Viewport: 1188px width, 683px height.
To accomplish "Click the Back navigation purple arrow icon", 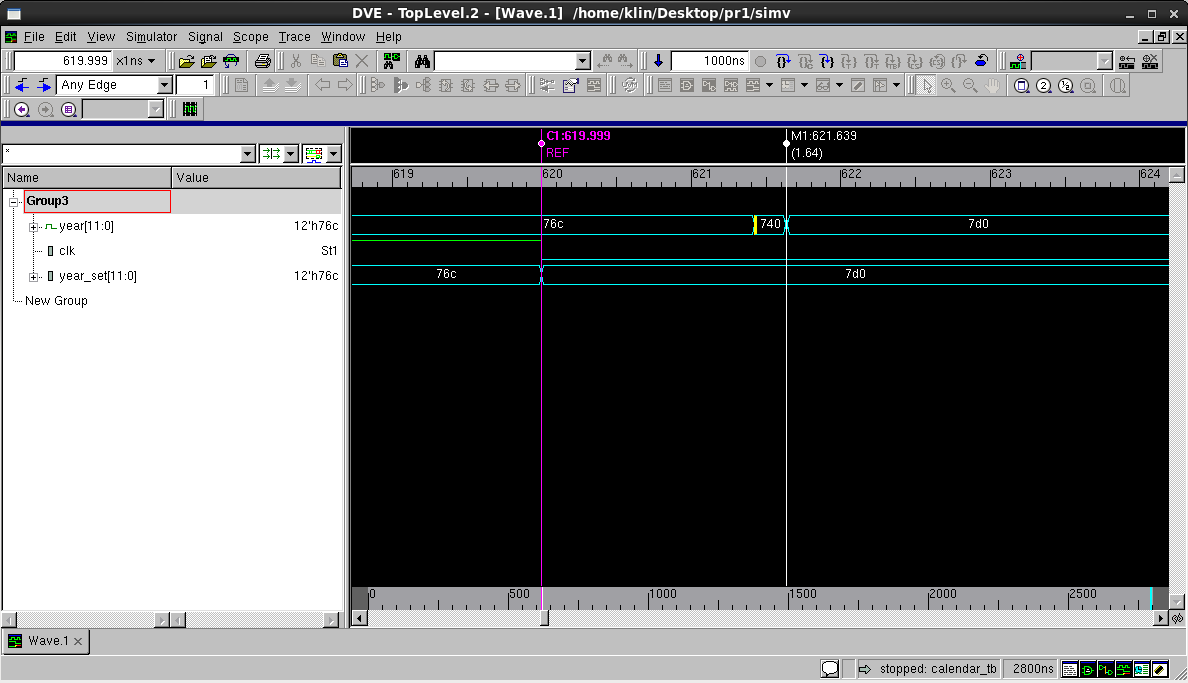I will click(22, 109).
